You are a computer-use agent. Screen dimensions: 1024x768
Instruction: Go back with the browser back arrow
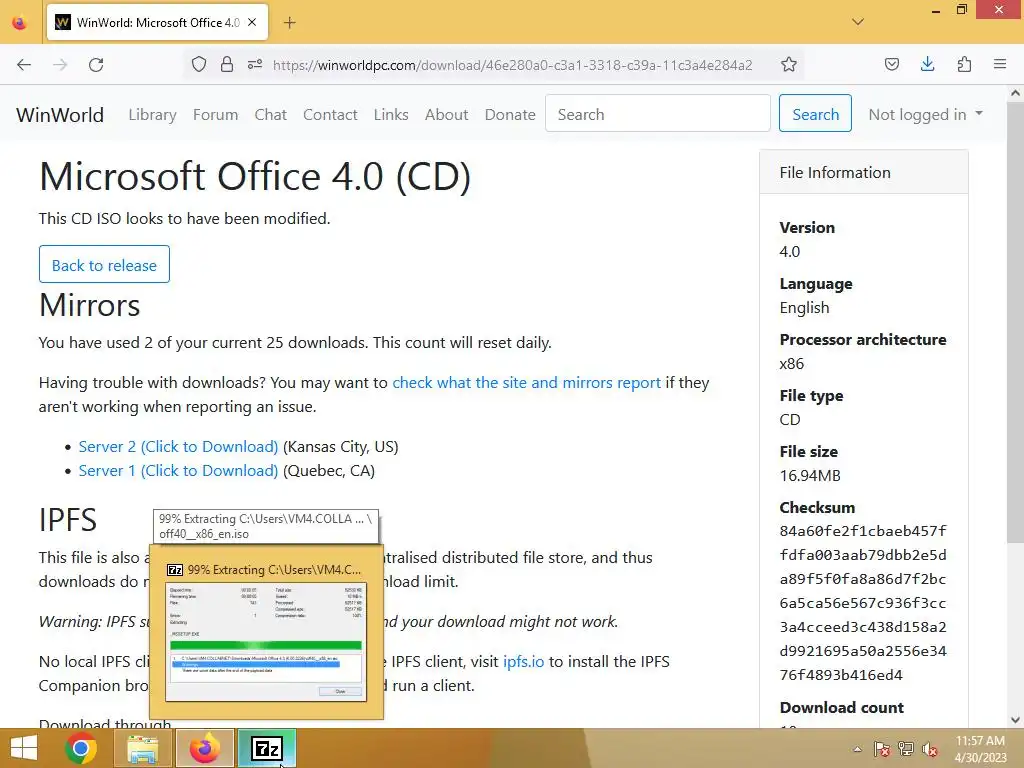click(x=24, y=65)
